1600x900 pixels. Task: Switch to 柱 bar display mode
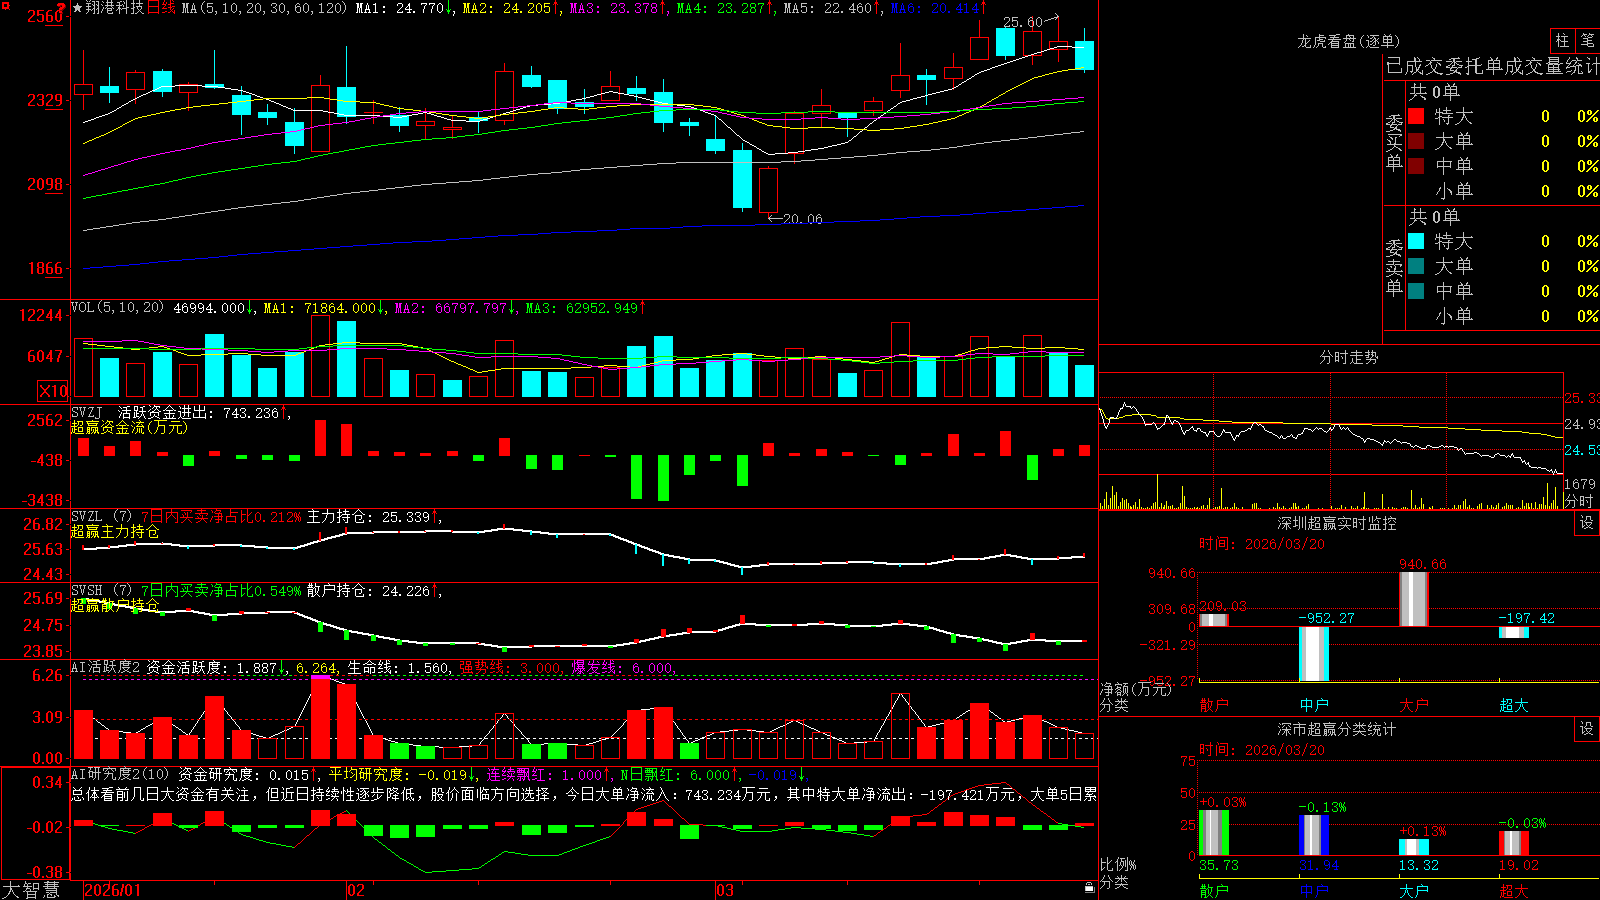[x=1562, y=40]
